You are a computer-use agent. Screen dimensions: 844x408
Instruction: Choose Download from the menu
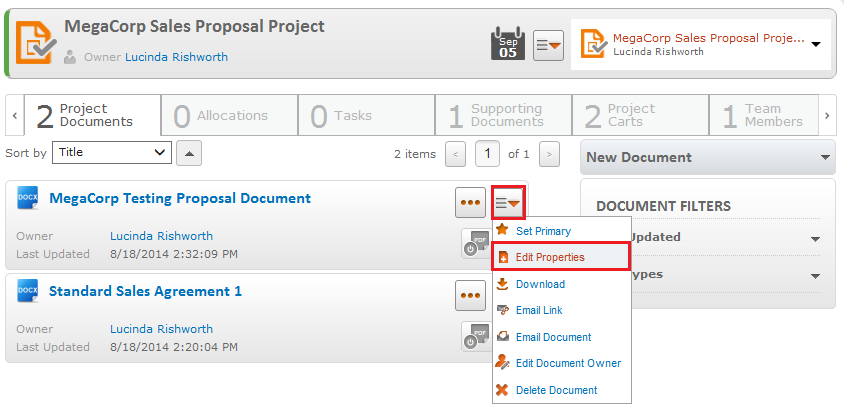pos(561,284)
